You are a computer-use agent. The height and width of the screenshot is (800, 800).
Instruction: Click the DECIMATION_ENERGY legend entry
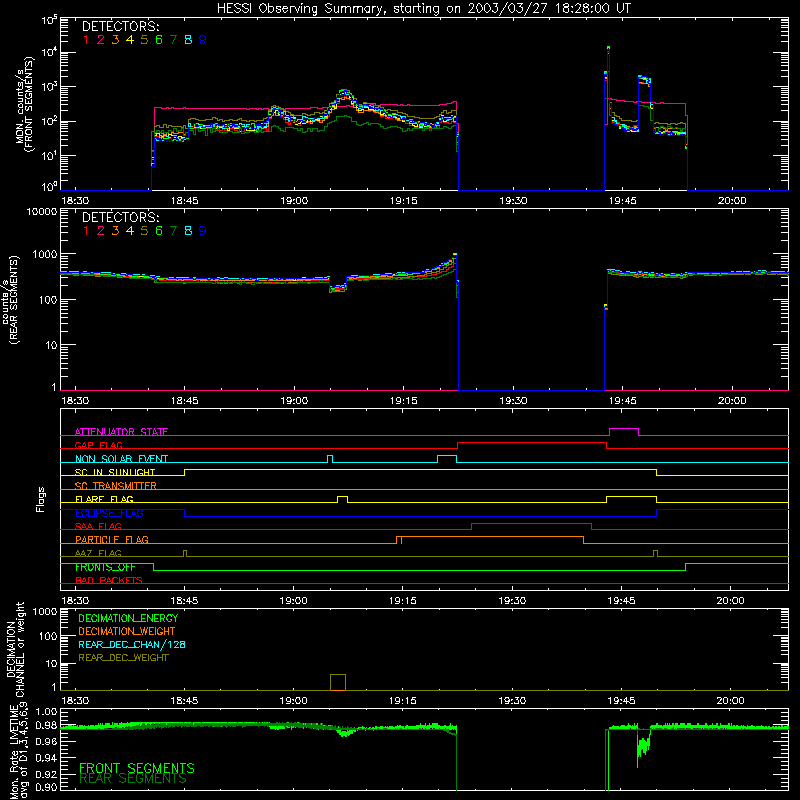tap(128, 618)
